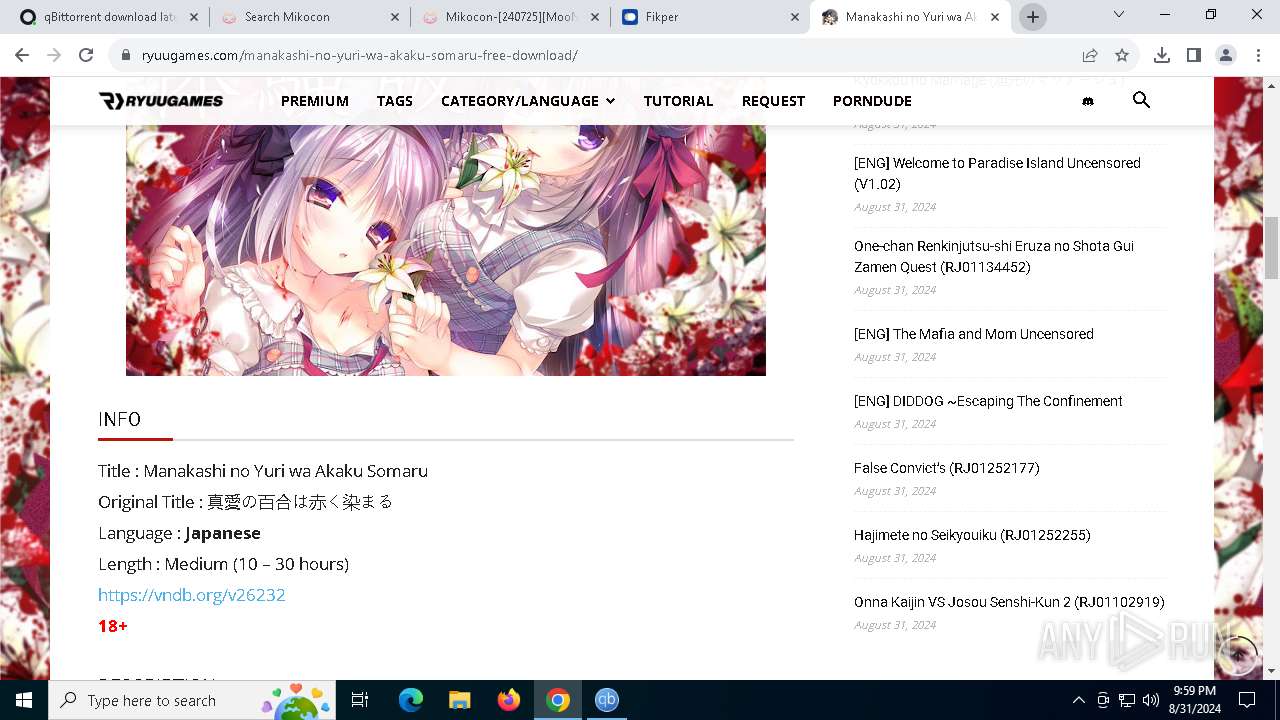Launch Firefox from taskbar

(509, 700)
